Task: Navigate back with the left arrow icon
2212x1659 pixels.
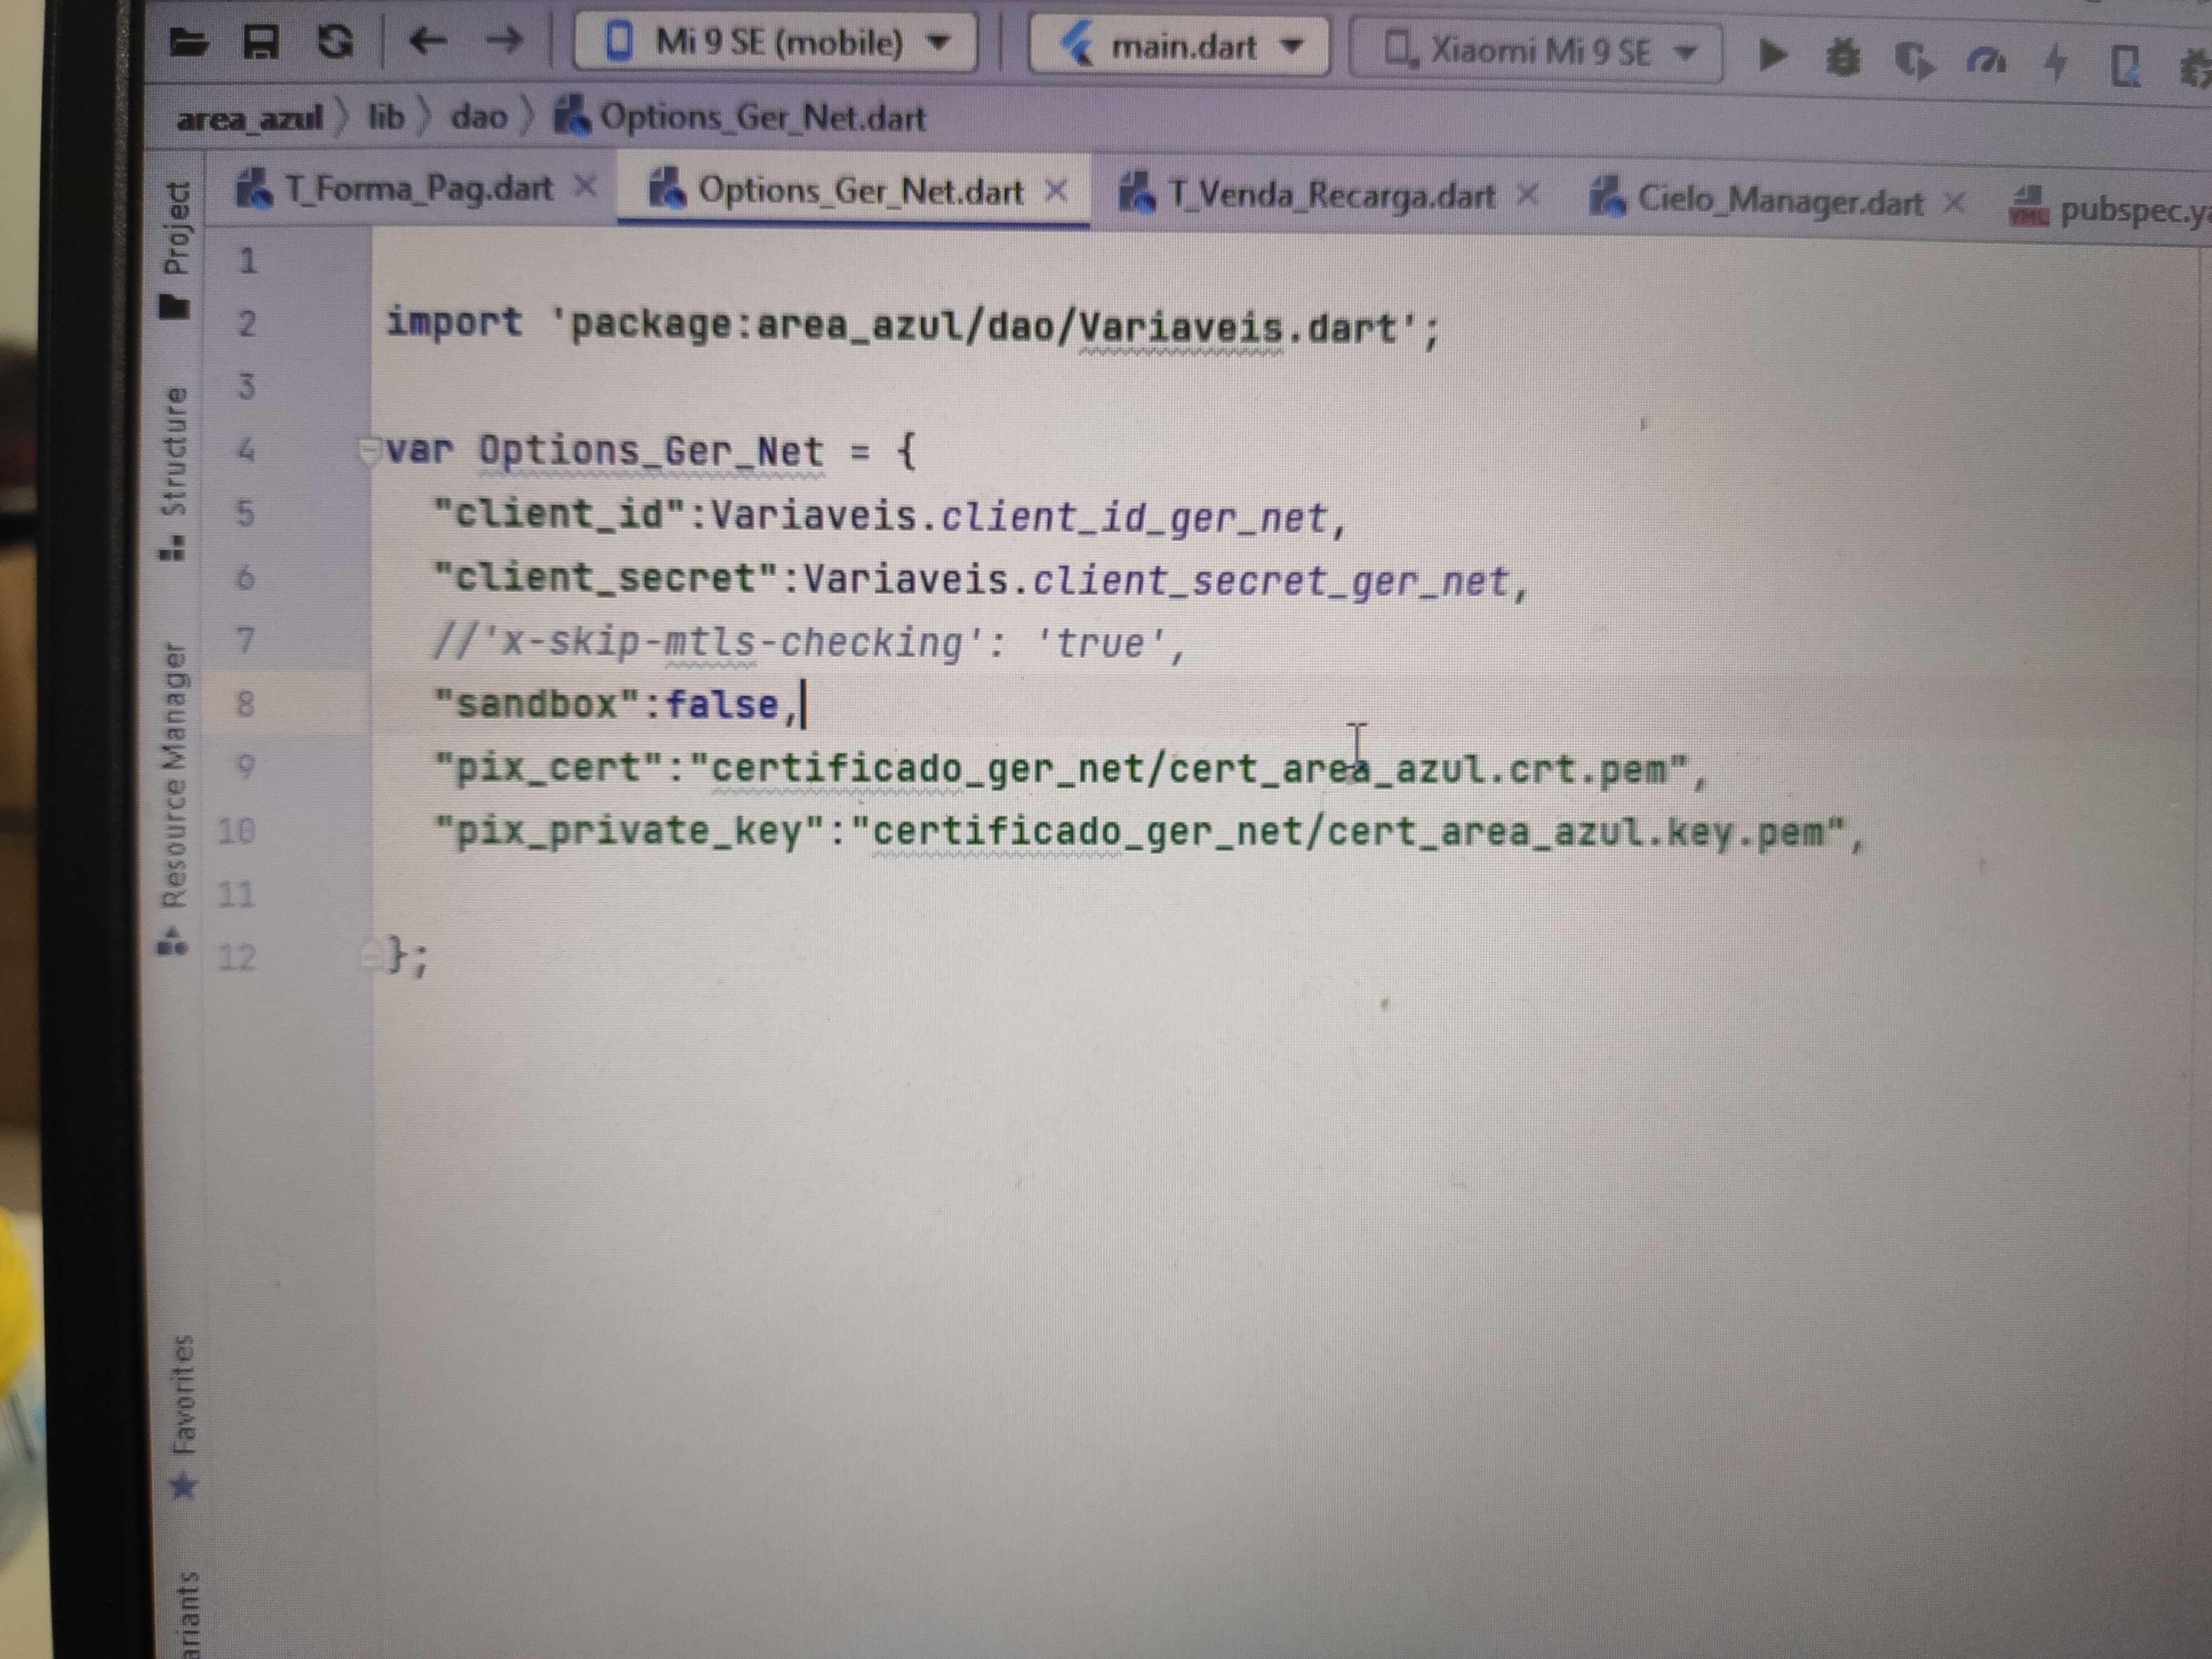Action: point(428,41)
